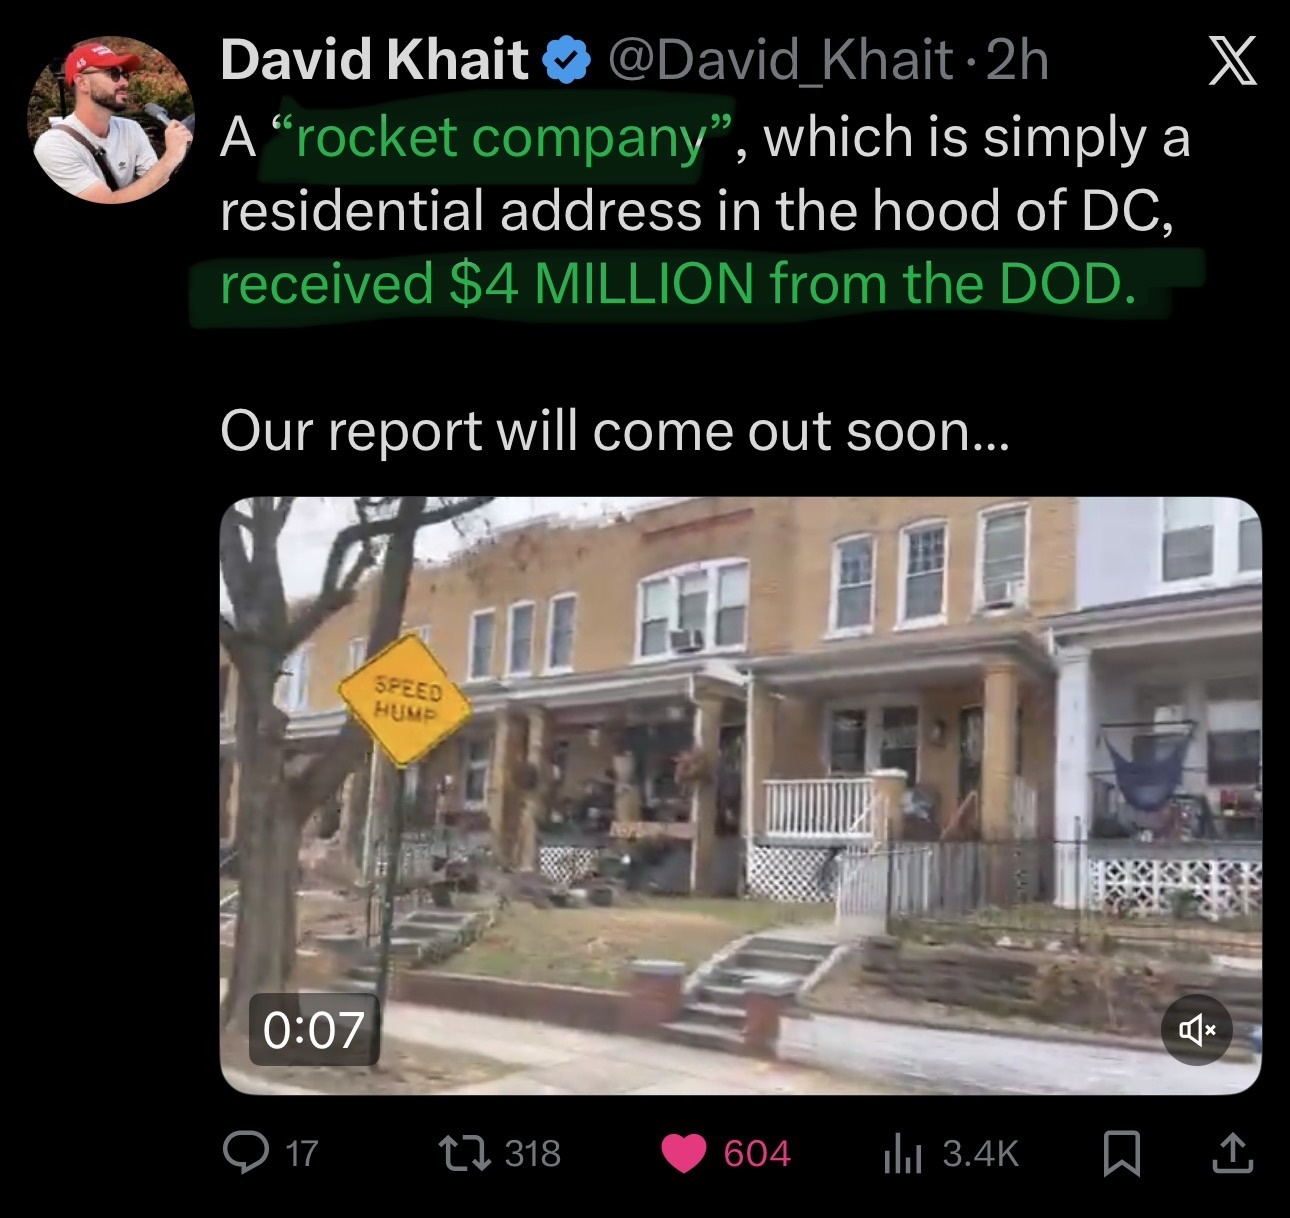Click the 3.4K views count
Screen dimensions: 1290x1218
pyautogui.click(x=981, y=1154)
